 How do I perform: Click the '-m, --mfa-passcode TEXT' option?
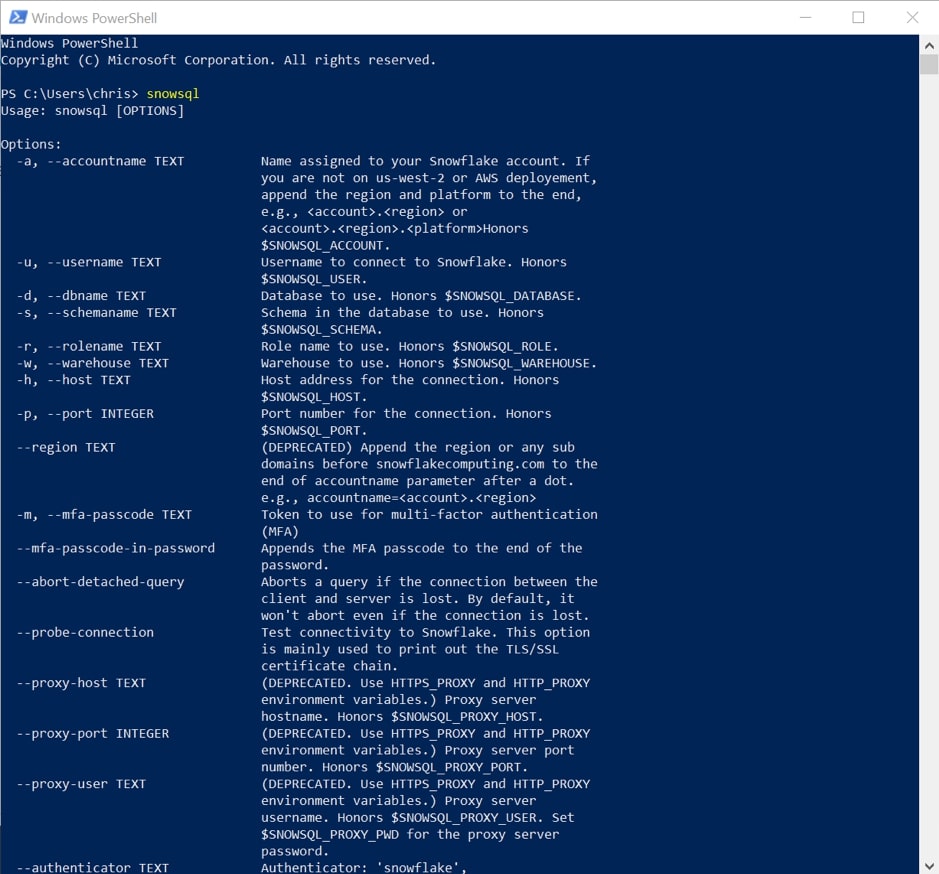104,515
